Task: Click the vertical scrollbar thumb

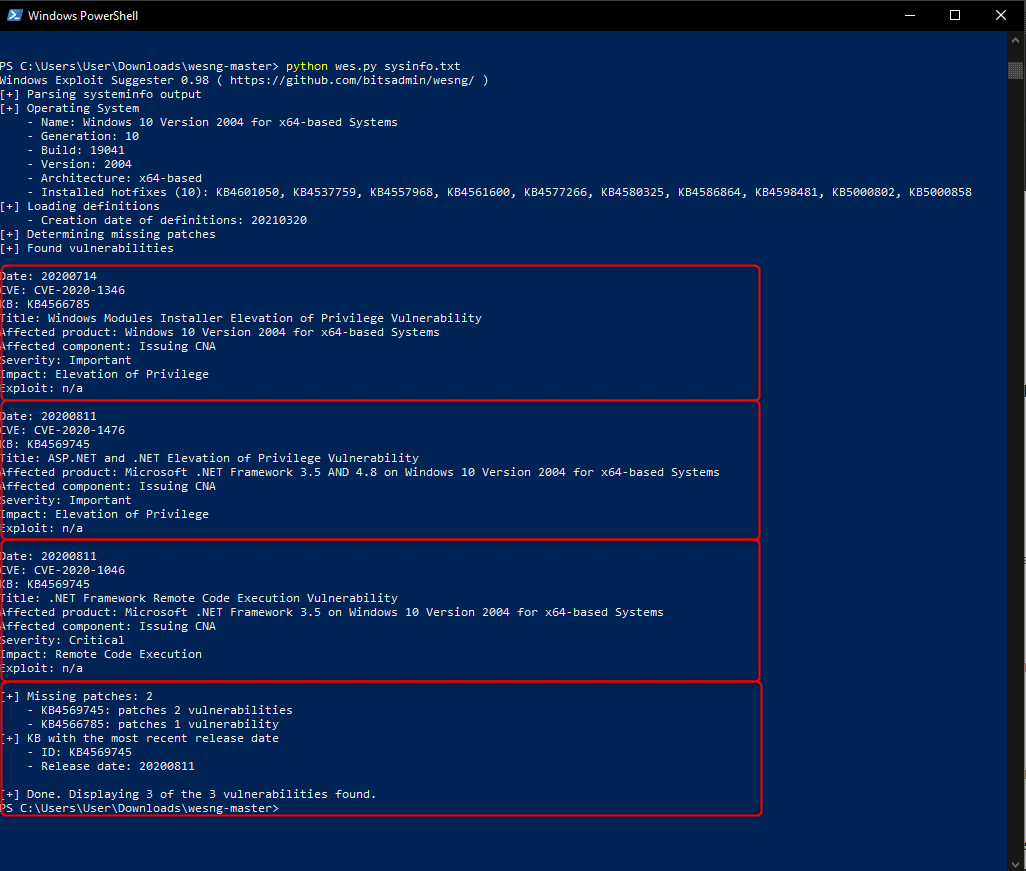Action: click(x=1016, y=69)
